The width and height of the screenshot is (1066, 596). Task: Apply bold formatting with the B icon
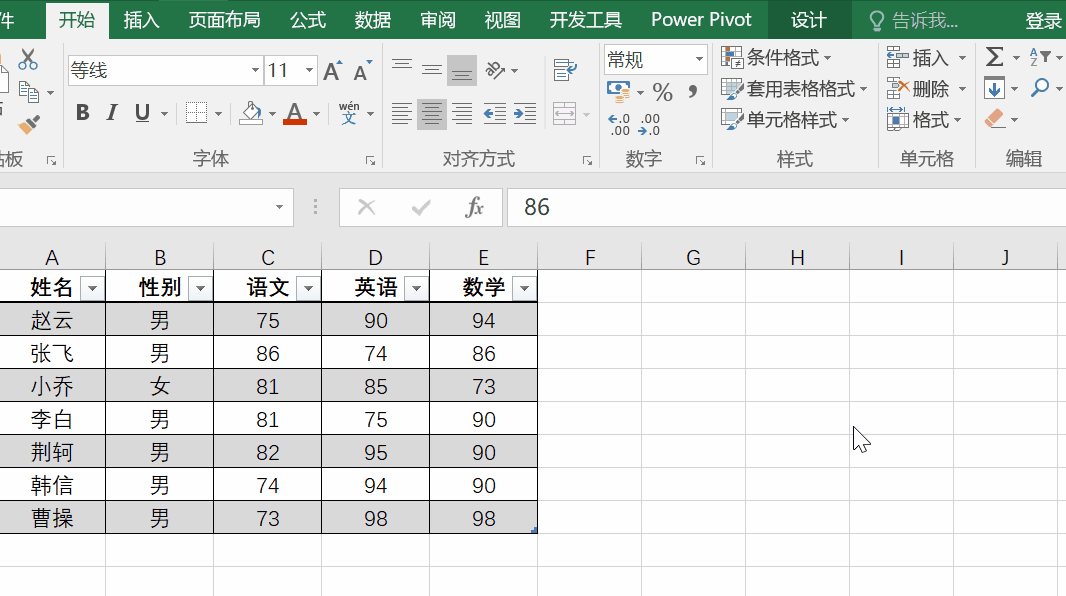82,113
